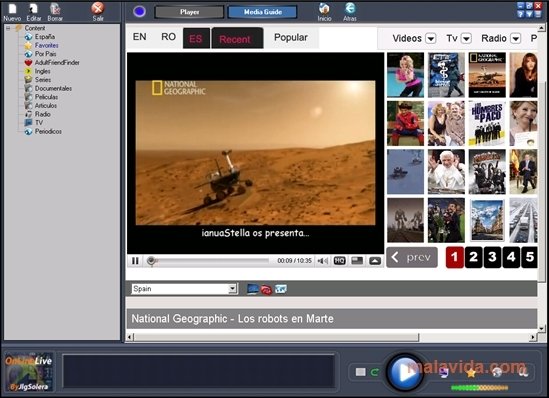Click the Borrar delete icon
This screenshot has height=398, width=549.
click(x=55, y=8)
